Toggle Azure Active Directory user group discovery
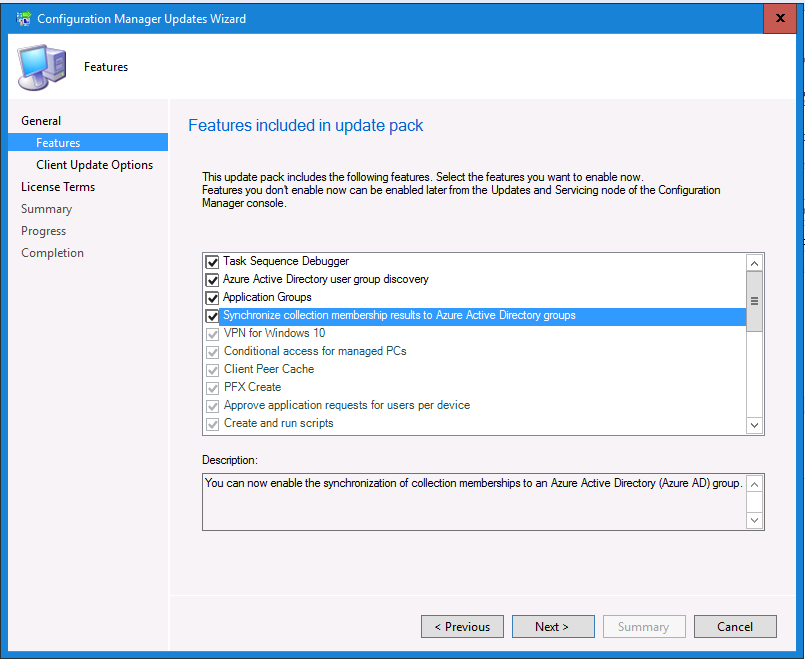Screen dimensions: 805x659 coord(212,280)
